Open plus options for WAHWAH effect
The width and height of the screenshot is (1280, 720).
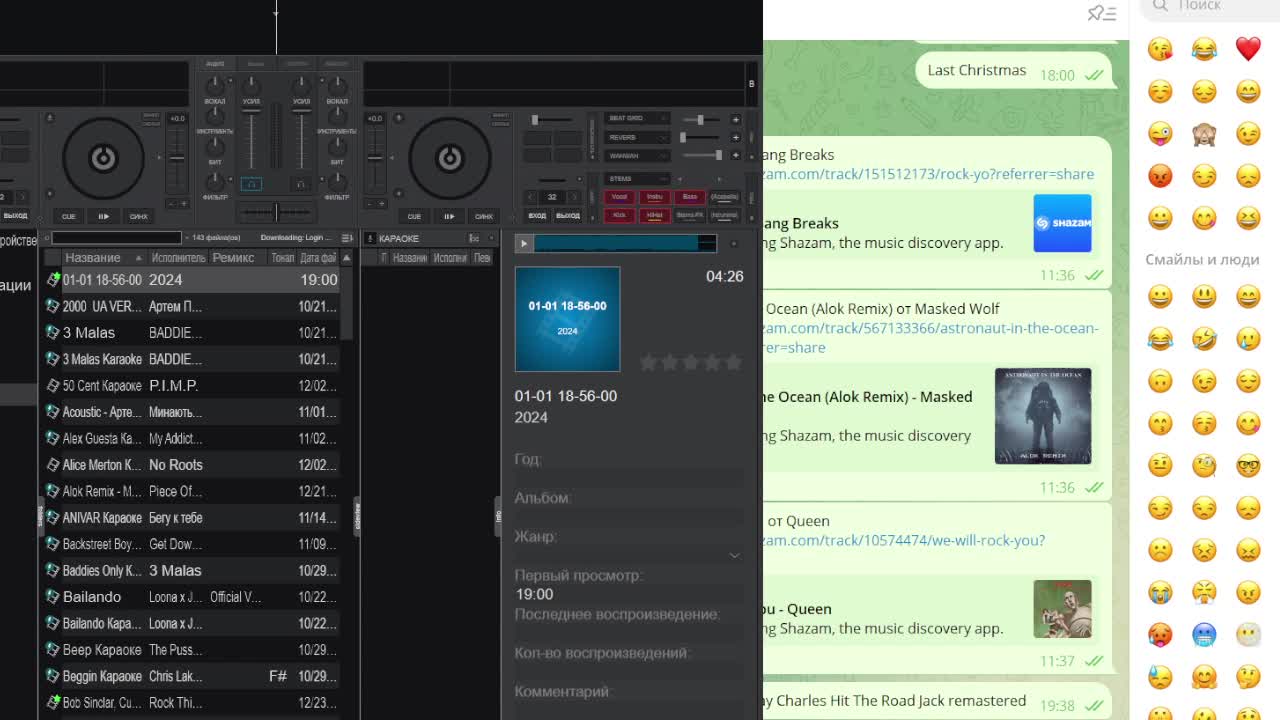[x=735, y=155]
